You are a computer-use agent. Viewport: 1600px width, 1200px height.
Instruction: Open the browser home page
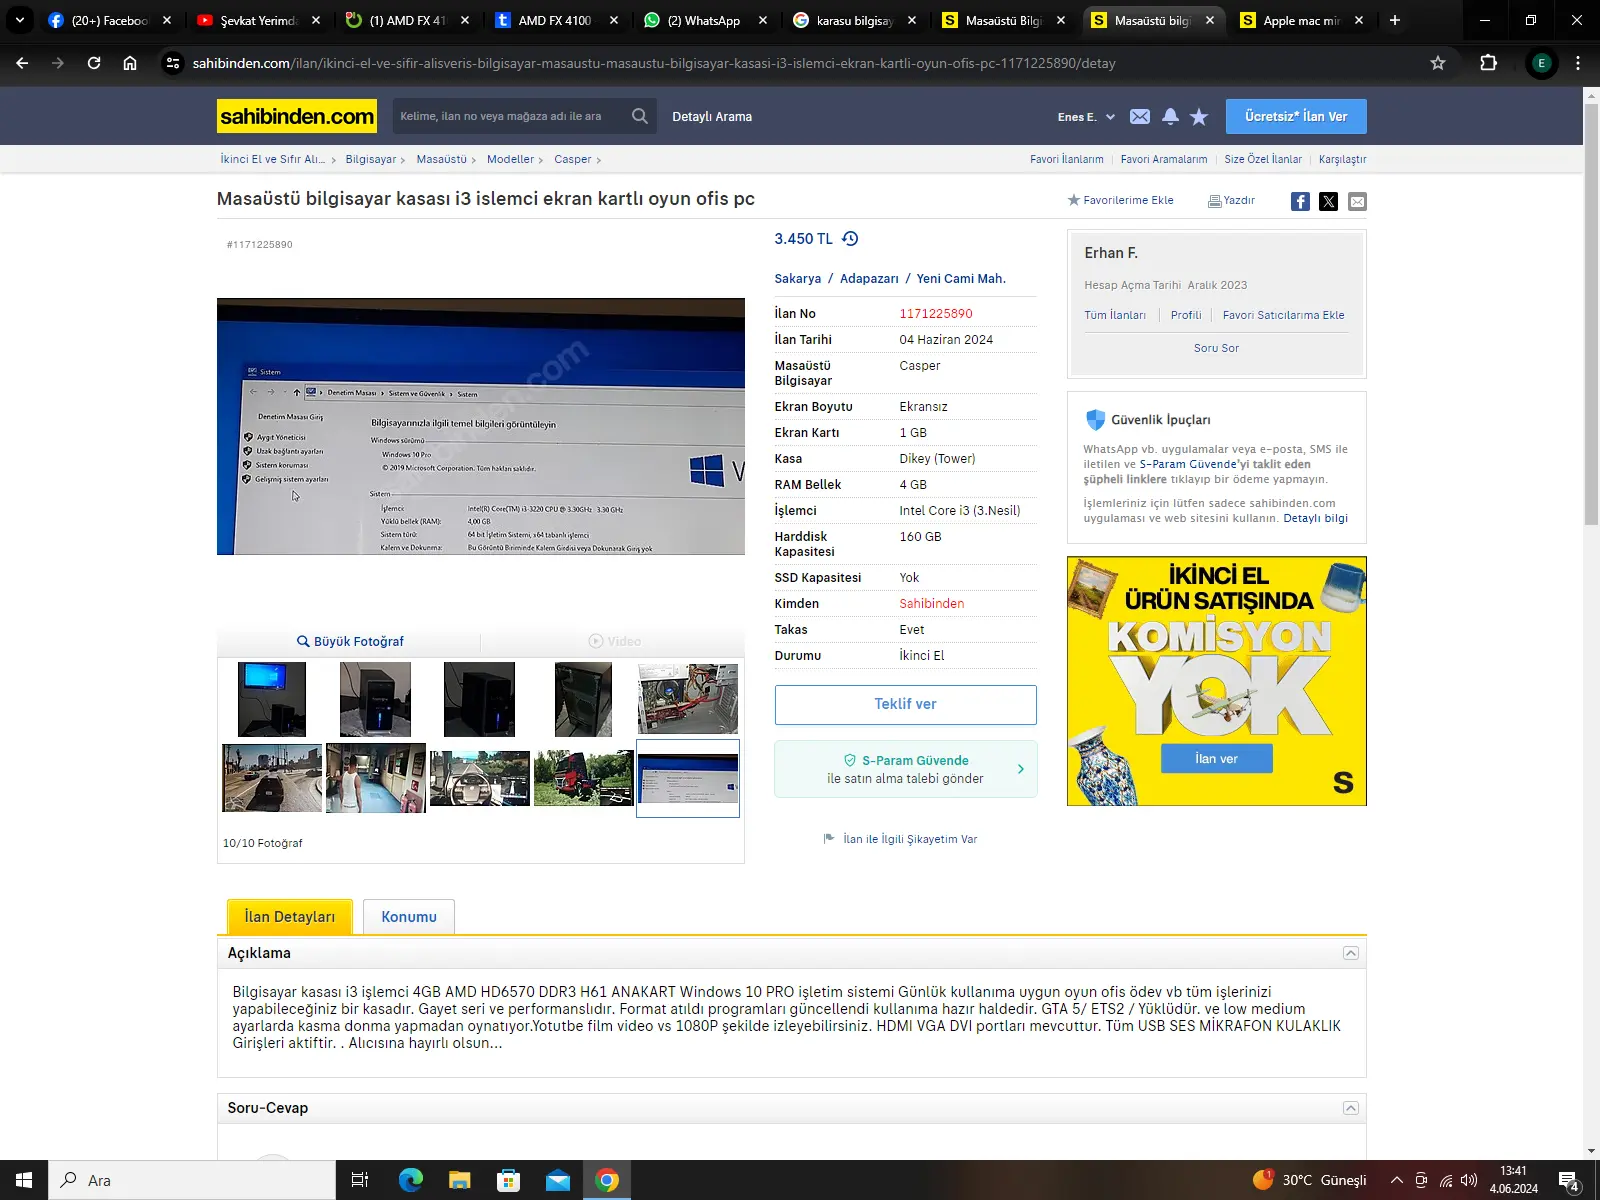point(130,63)
